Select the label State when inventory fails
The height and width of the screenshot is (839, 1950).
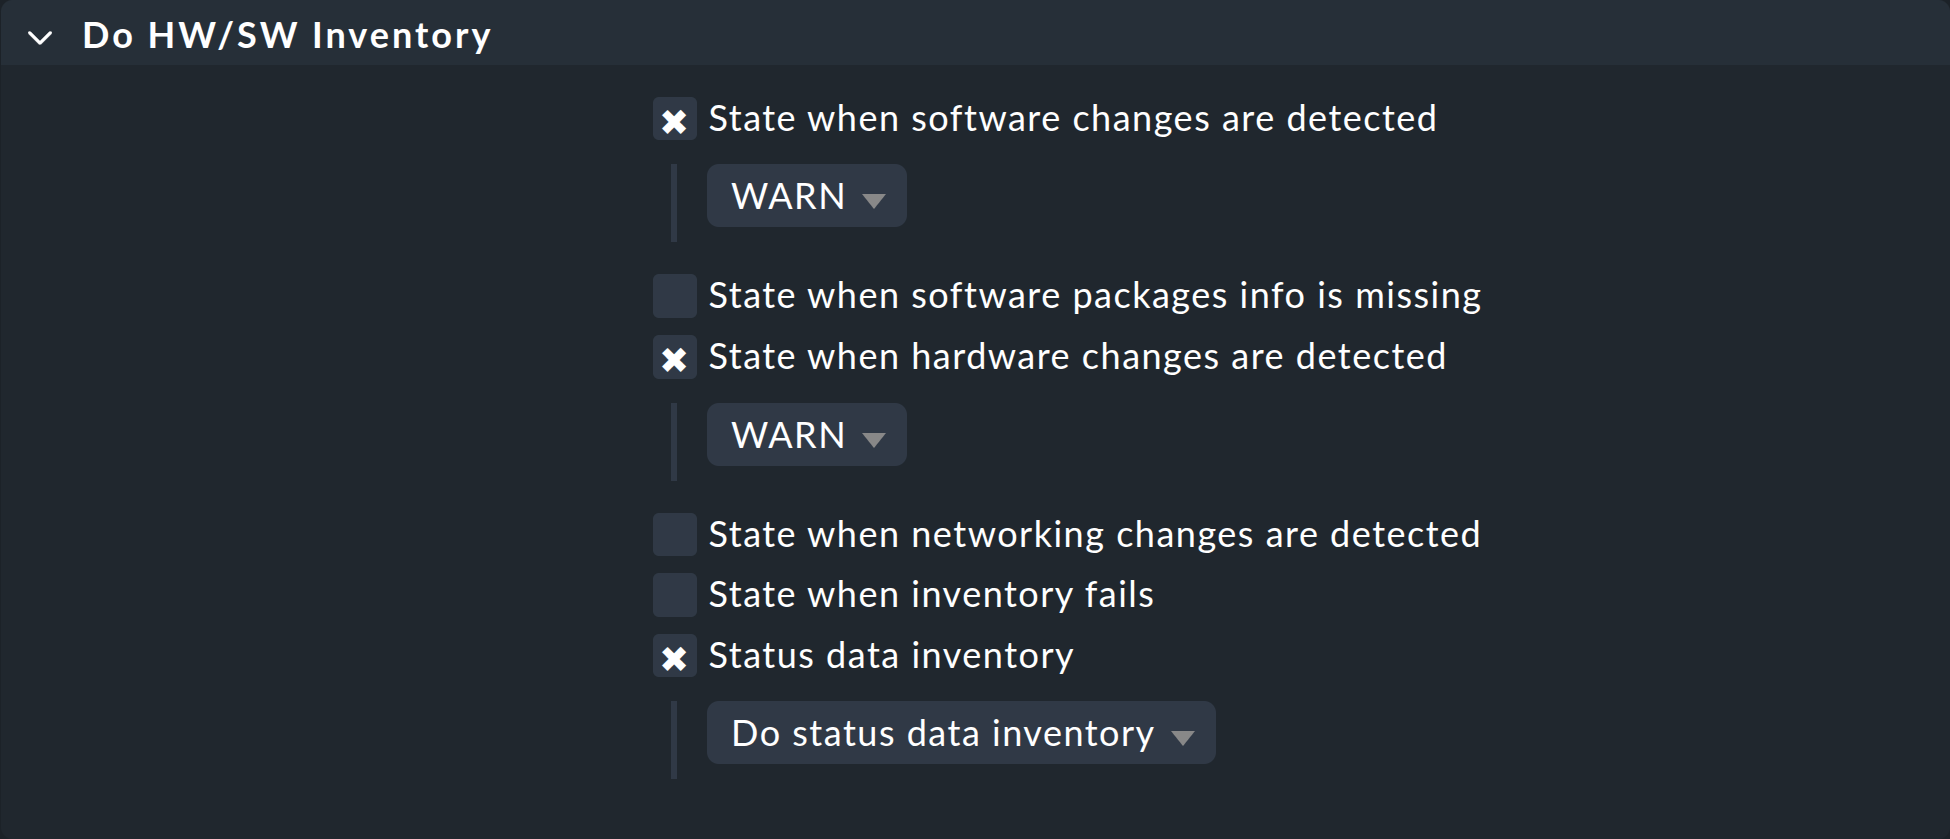click(930, 594)
